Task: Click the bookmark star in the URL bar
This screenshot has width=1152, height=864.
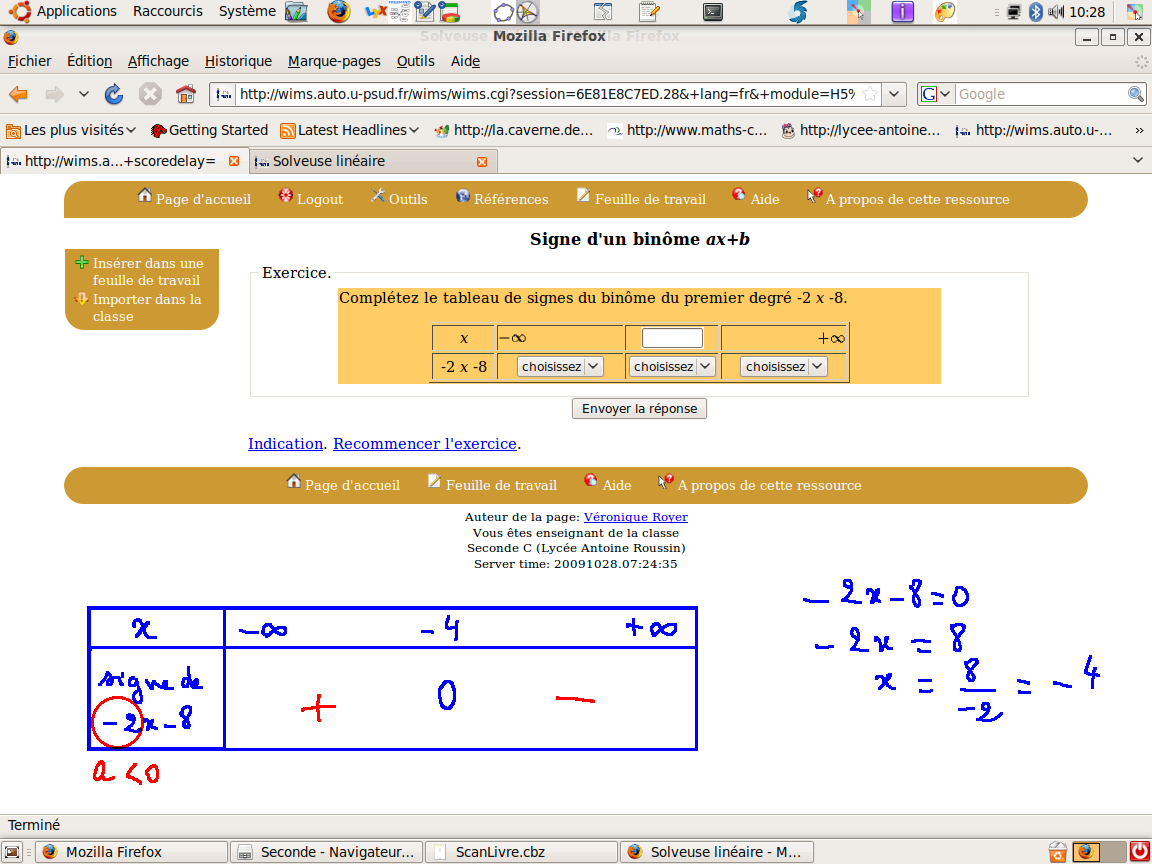Action: (x=870, y=94)
